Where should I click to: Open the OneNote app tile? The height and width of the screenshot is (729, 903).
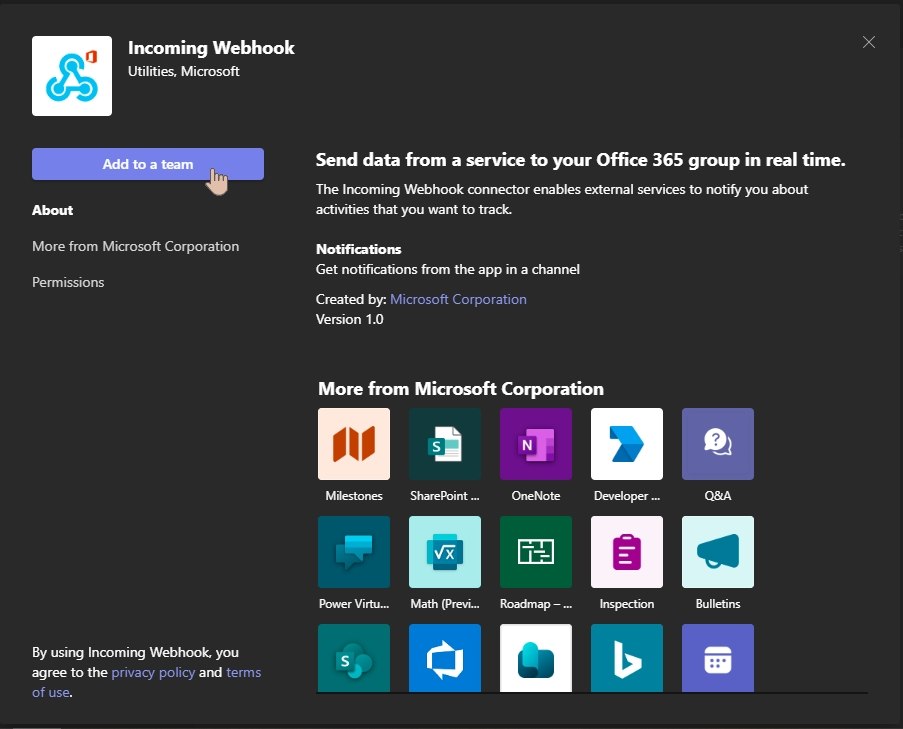pyautogui.click(x=536, y=444)
